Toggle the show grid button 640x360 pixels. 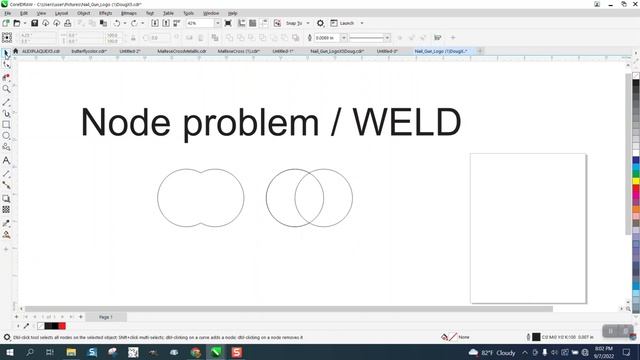(253, 23)
